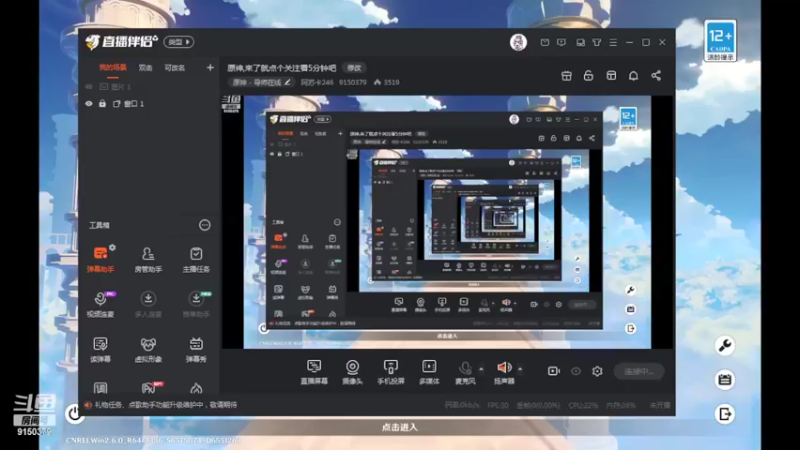Click the 12+ CADPA age rating badge
Screen dimensions: 800x450
tap(720, 41)
